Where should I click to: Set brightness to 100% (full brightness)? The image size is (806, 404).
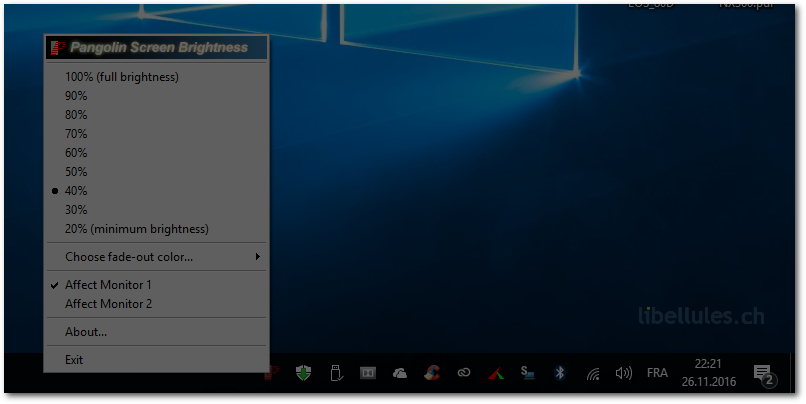tap(157, 77)
